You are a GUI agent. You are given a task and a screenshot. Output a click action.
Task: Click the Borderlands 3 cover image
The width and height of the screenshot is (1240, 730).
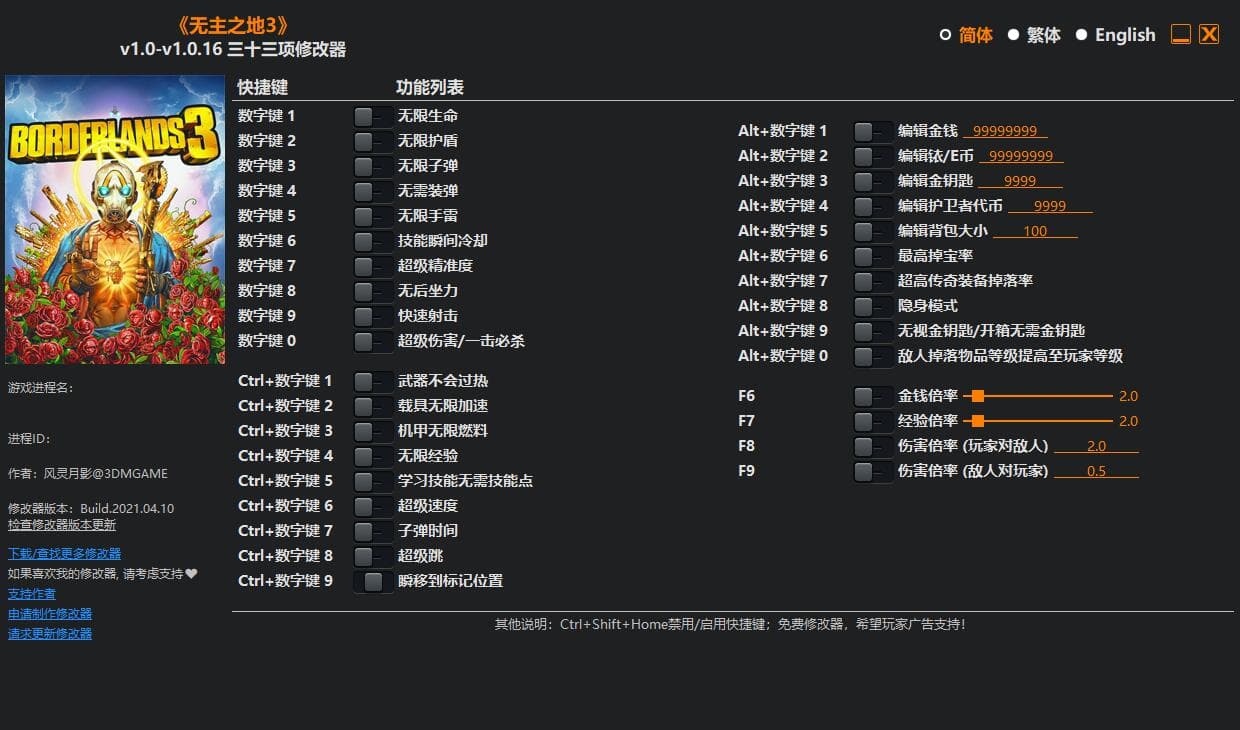point(115,219)
